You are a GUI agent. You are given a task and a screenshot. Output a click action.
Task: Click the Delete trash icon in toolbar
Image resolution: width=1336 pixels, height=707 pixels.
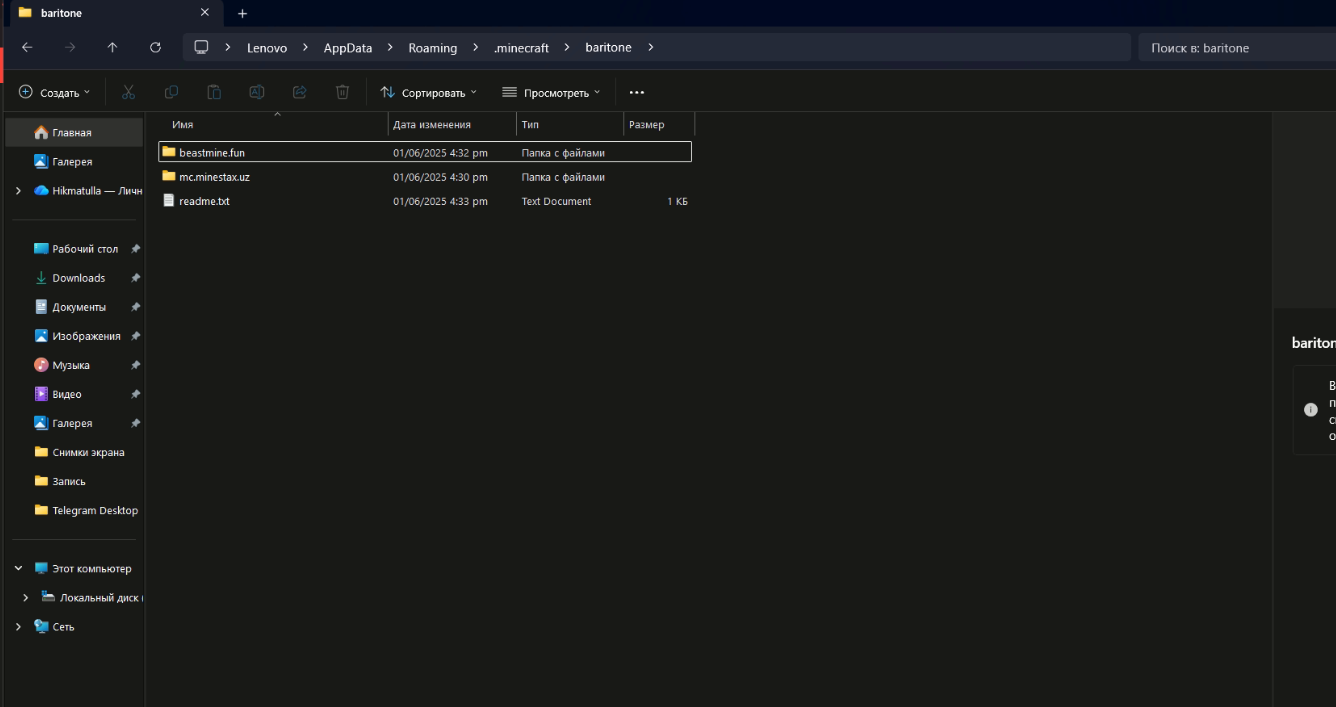coord(342,92)
